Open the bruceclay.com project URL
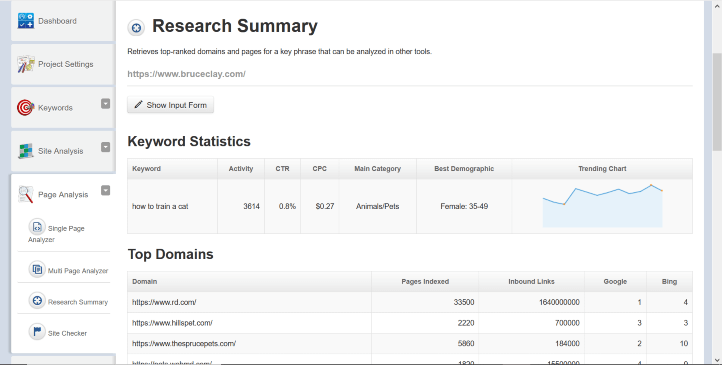Image resolution: width=722 pixels, height=365 pixels. point(186,74)
